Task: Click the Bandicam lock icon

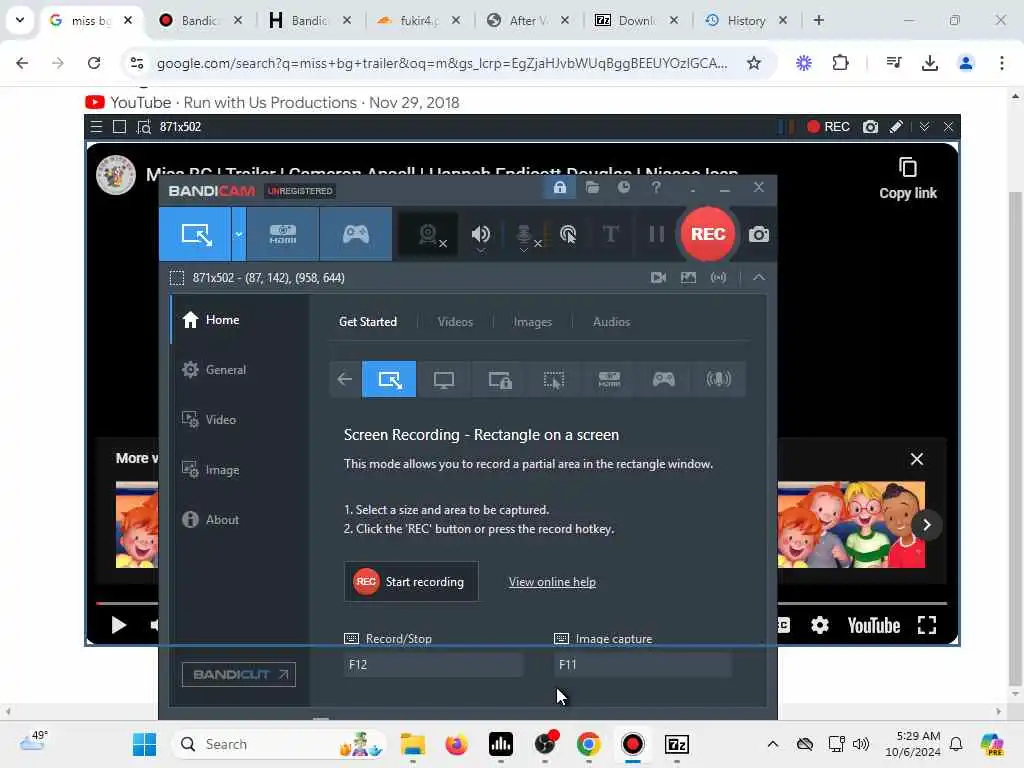Action: coord(560,188)
